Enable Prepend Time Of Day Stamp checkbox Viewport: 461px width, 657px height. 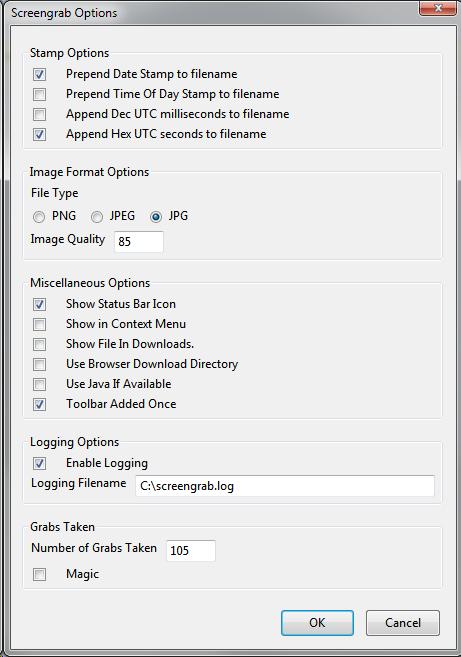coord(39,94)
